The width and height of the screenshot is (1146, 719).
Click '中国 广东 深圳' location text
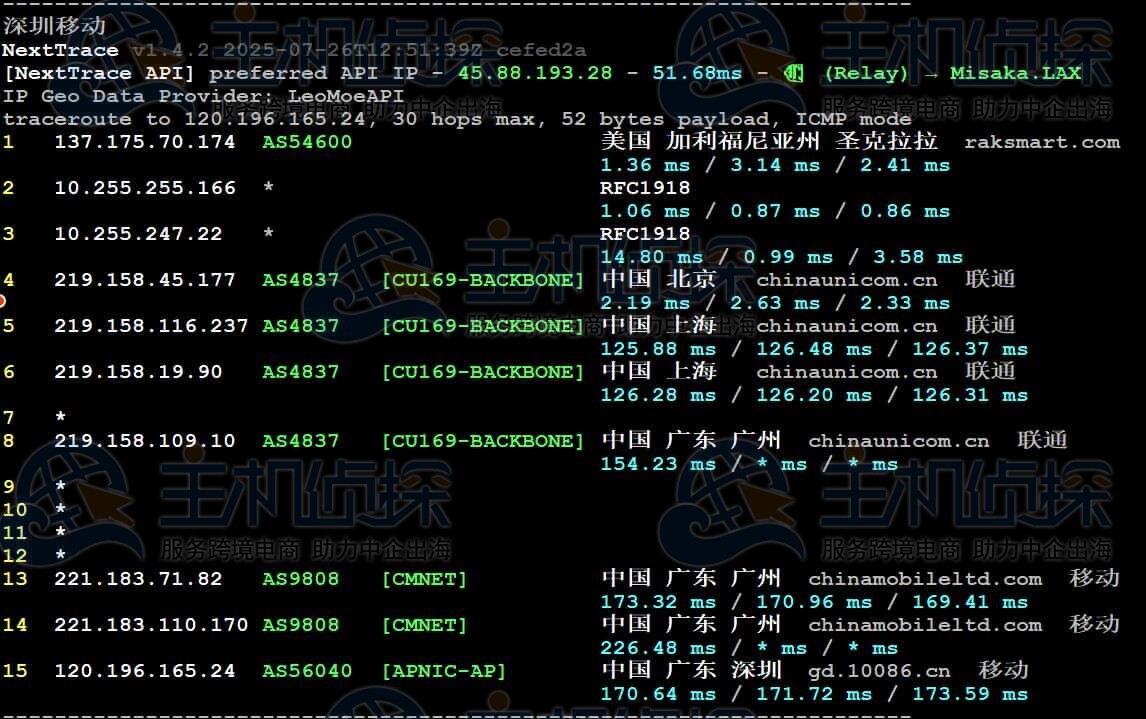click(691, 670)
